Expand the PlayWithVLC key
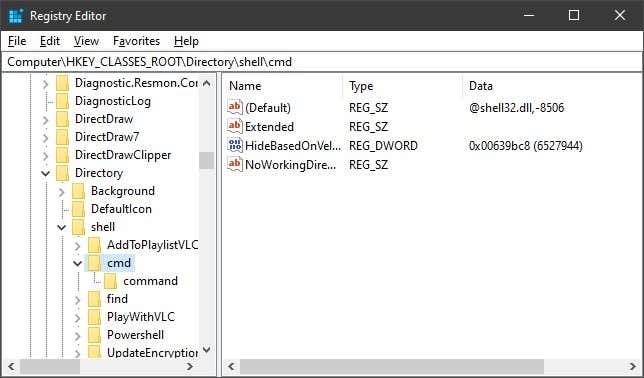 point(78,318)
